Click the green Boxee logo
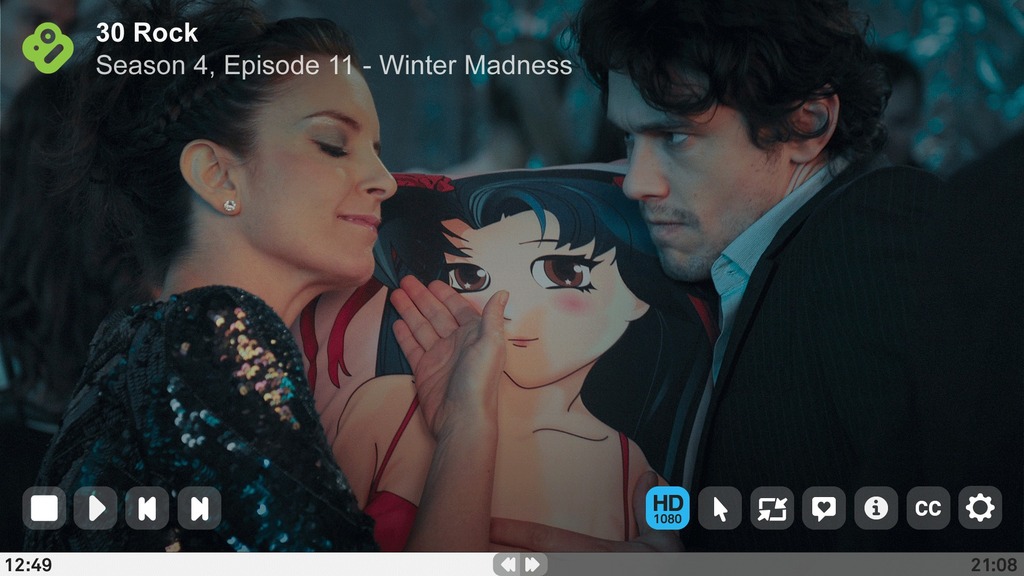Image resolution: width=1024 pixels, height=576 pixels. [48, 48]
